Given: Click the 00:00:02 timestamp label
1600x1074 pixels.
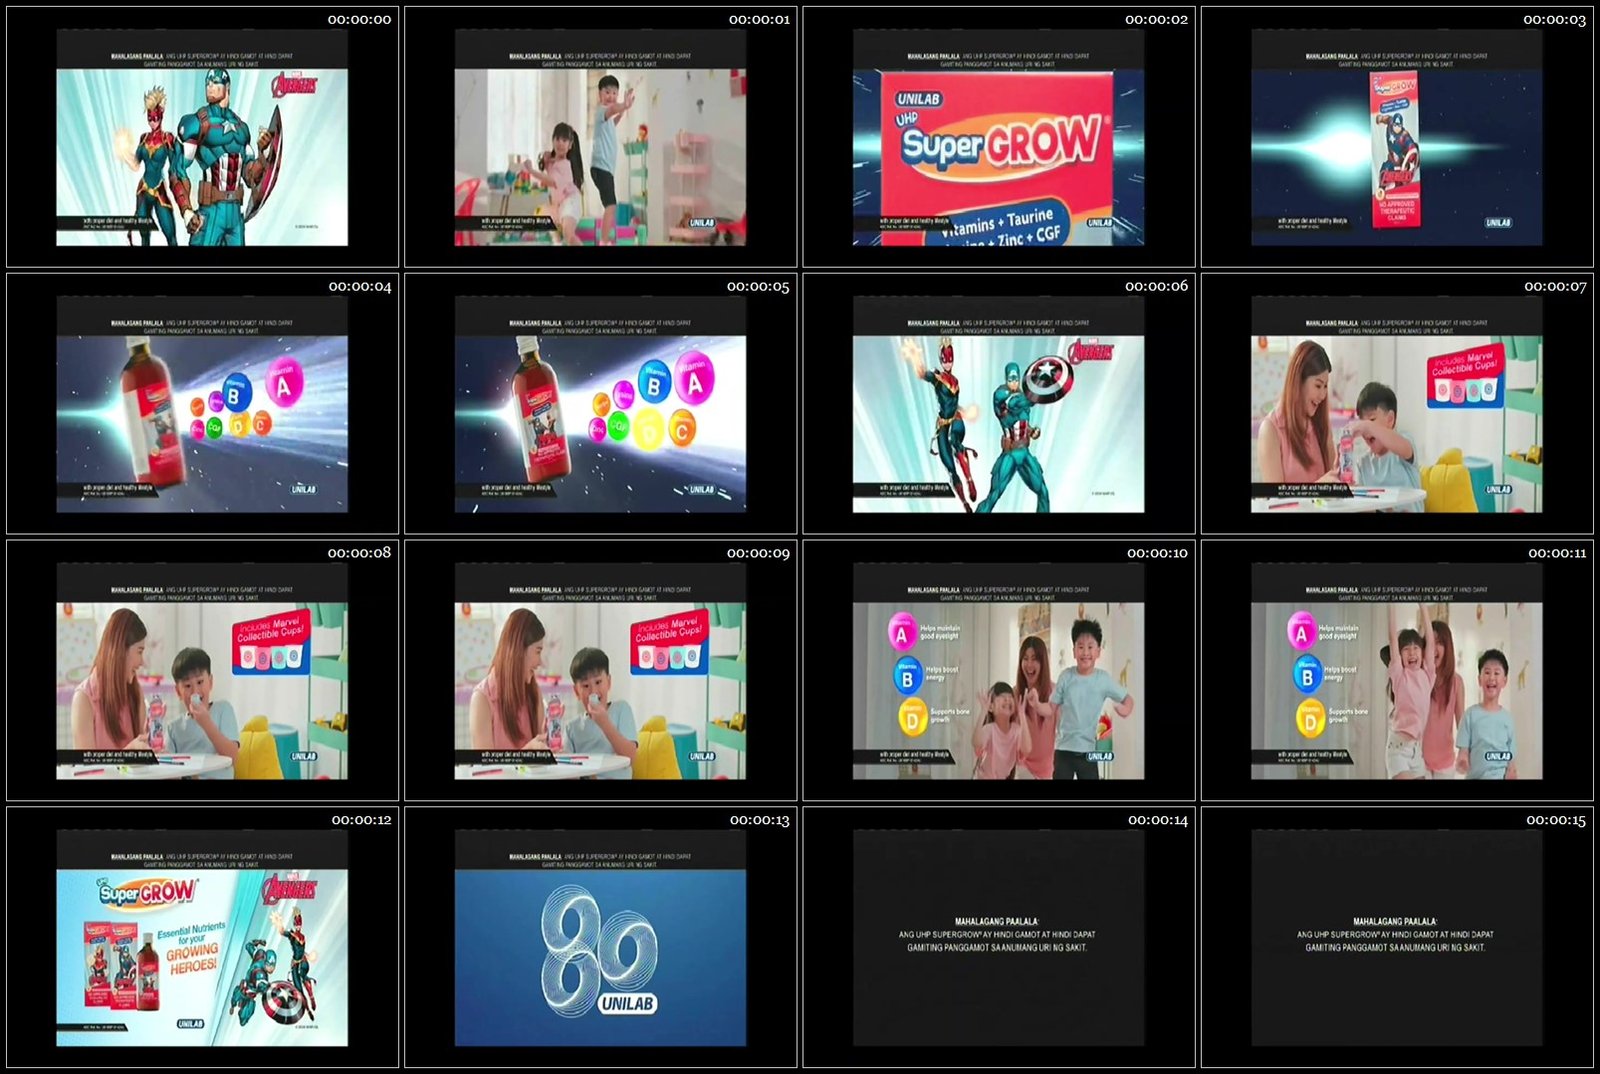Looking at the screenshot, I should pos(1157,19).
